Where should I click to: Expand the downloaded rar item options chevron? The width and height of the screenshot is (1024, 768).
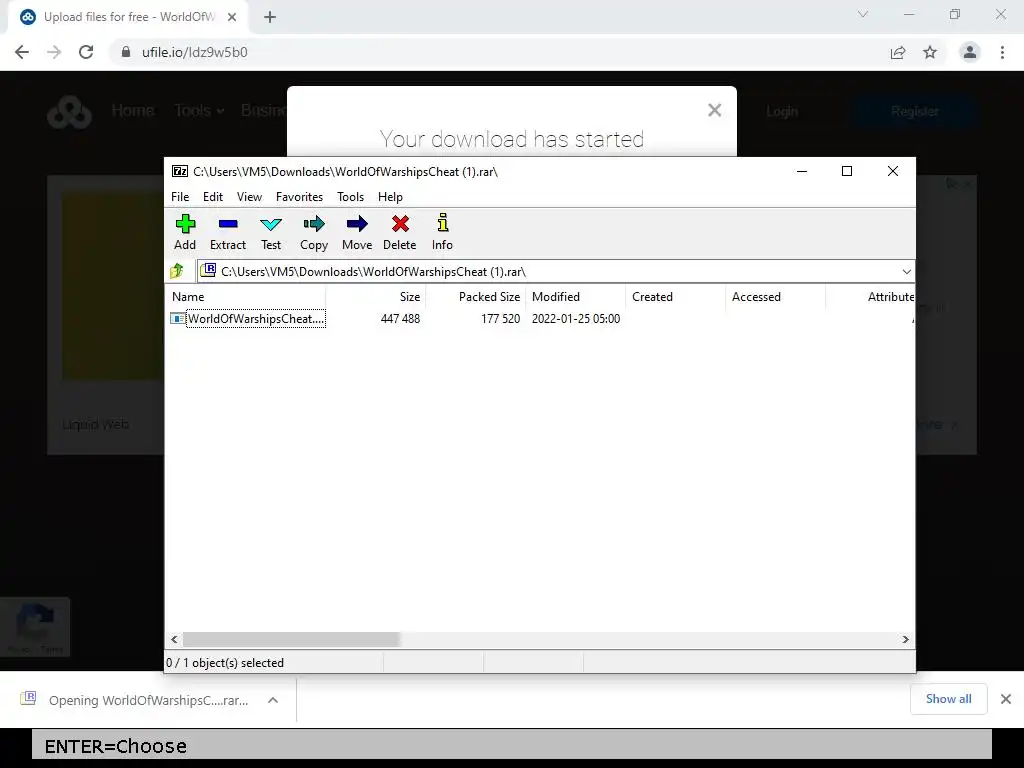[273, 700]
